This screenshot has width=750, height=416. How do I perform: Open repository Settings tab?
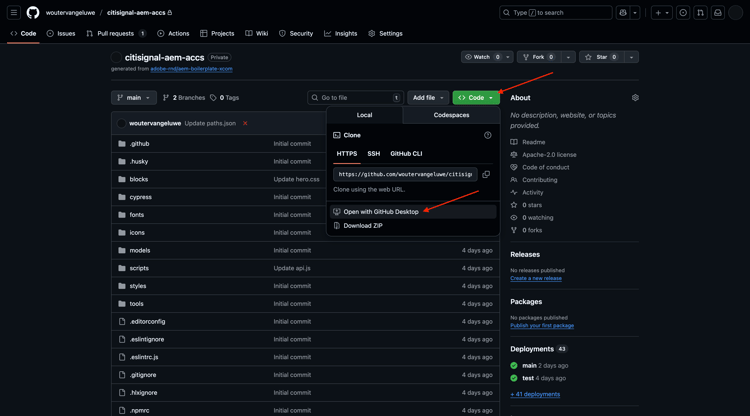[386, 33]
